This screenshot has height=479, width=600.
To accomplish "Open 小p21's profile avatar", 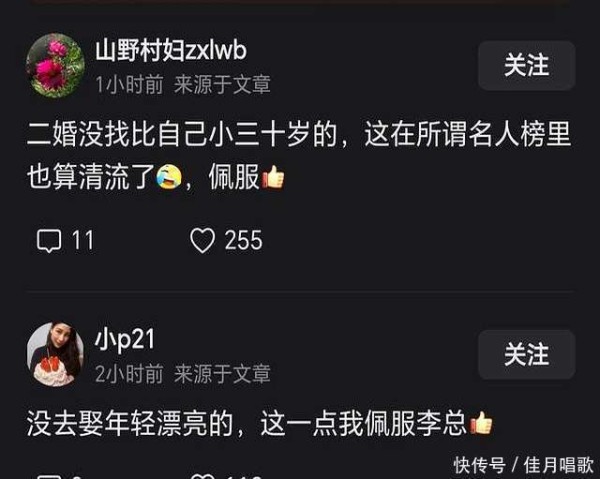I will point(55,354).
